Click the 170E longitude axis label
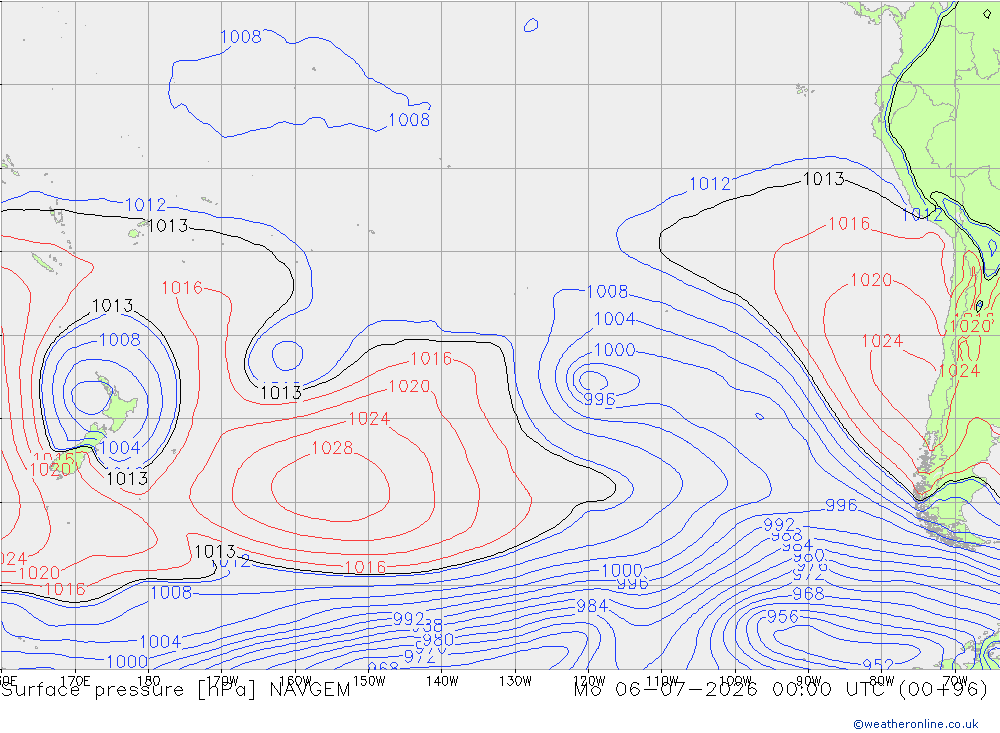This screenshot has height=733, width=1000. (x=75, y=681)
